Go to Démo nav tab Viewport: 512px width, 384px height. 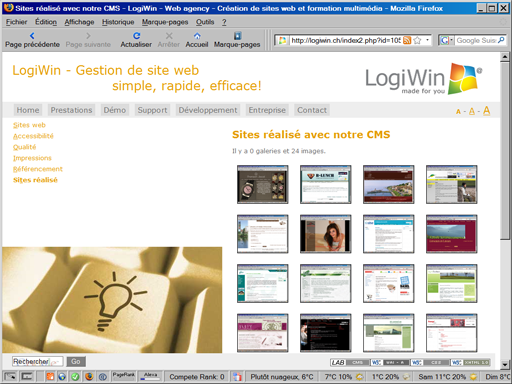click(x=115, y=110)
